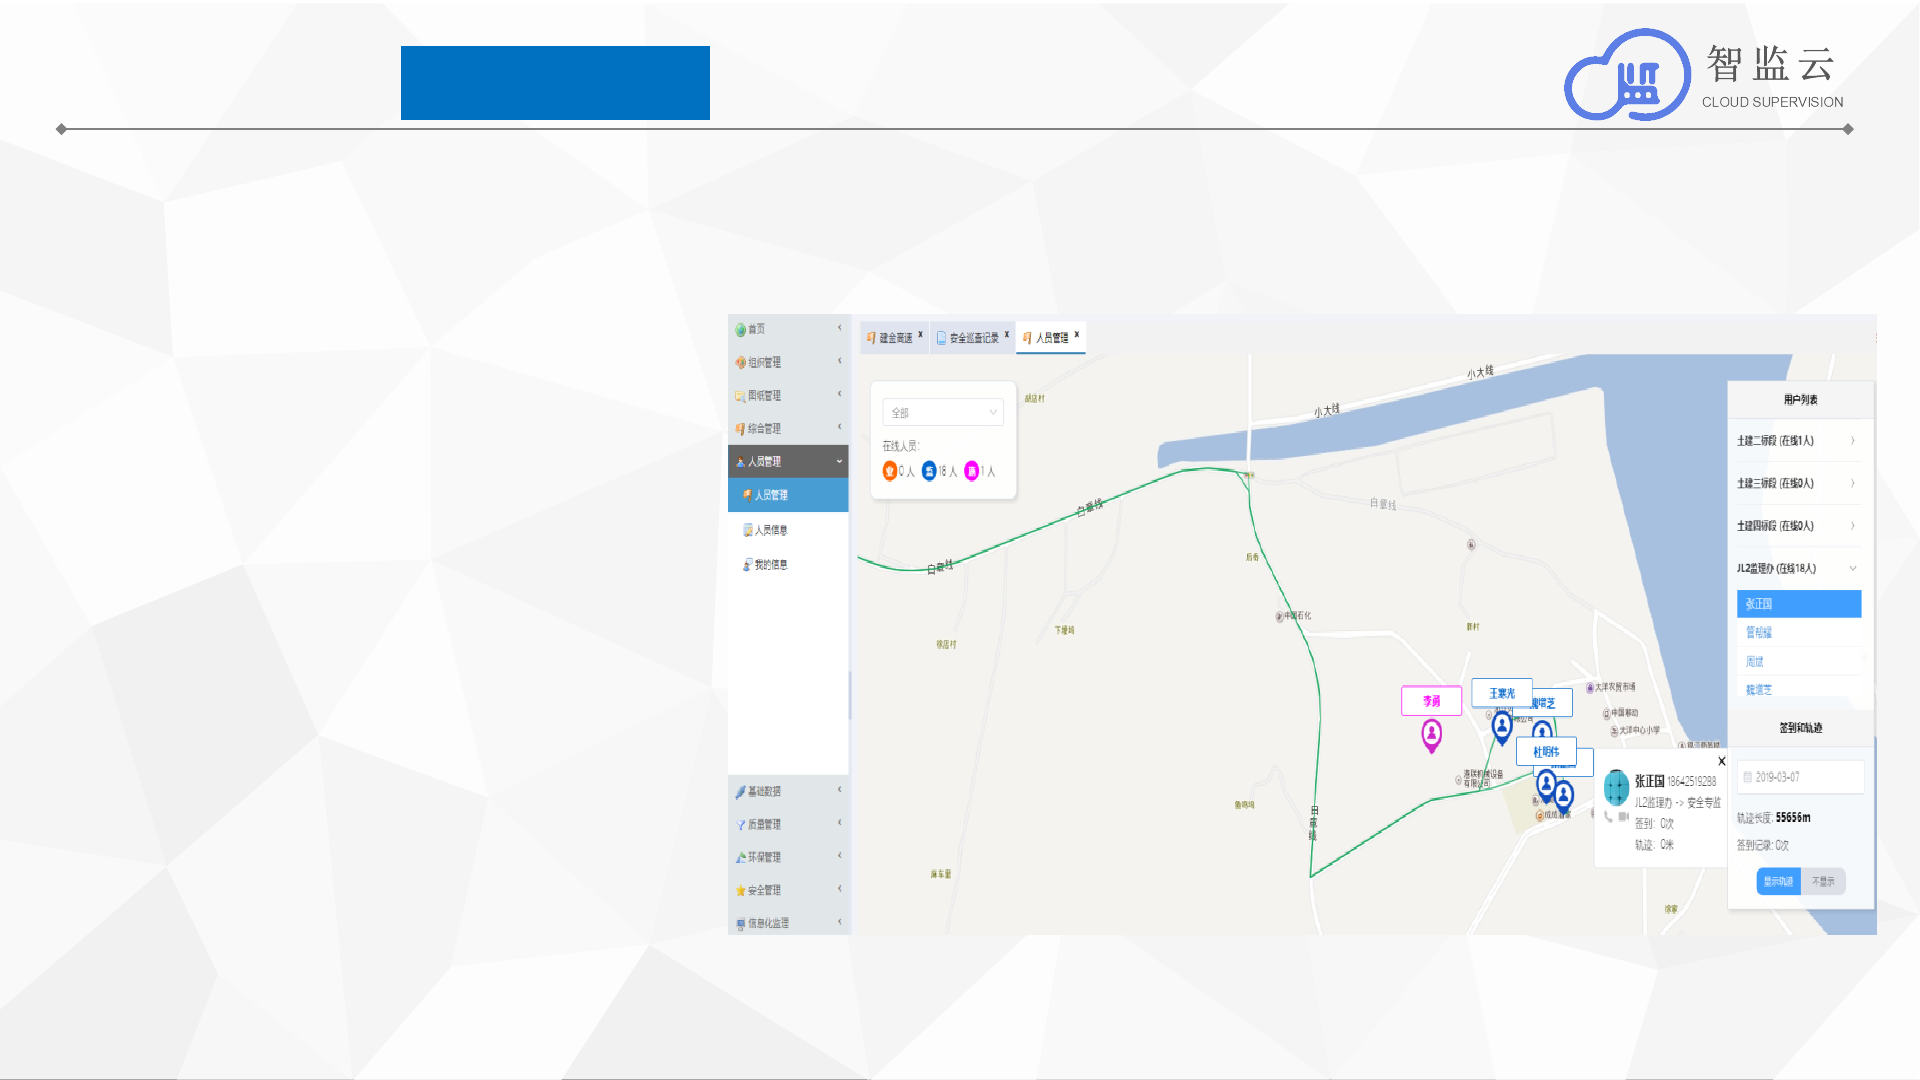Click the 2019-03-07 date input field
Image resolution: width=1920 pixels, height=1080 pixels.
click(x=1800, y=777)
